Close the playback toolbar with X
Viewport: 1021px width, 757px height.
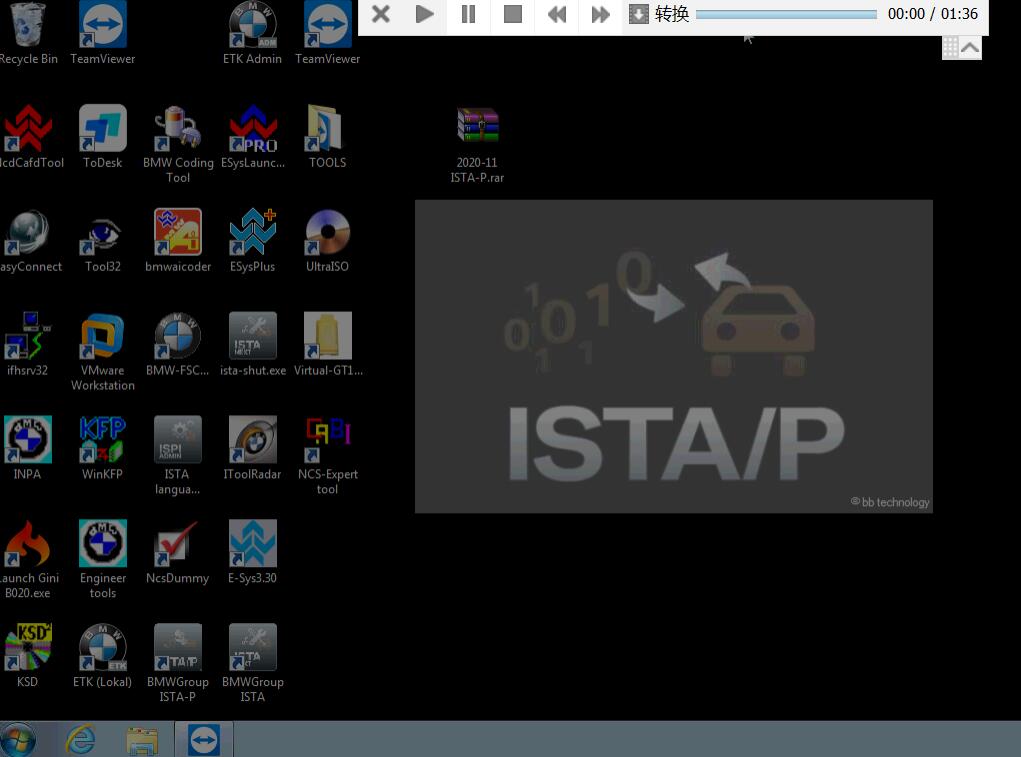tap(380, 14)
